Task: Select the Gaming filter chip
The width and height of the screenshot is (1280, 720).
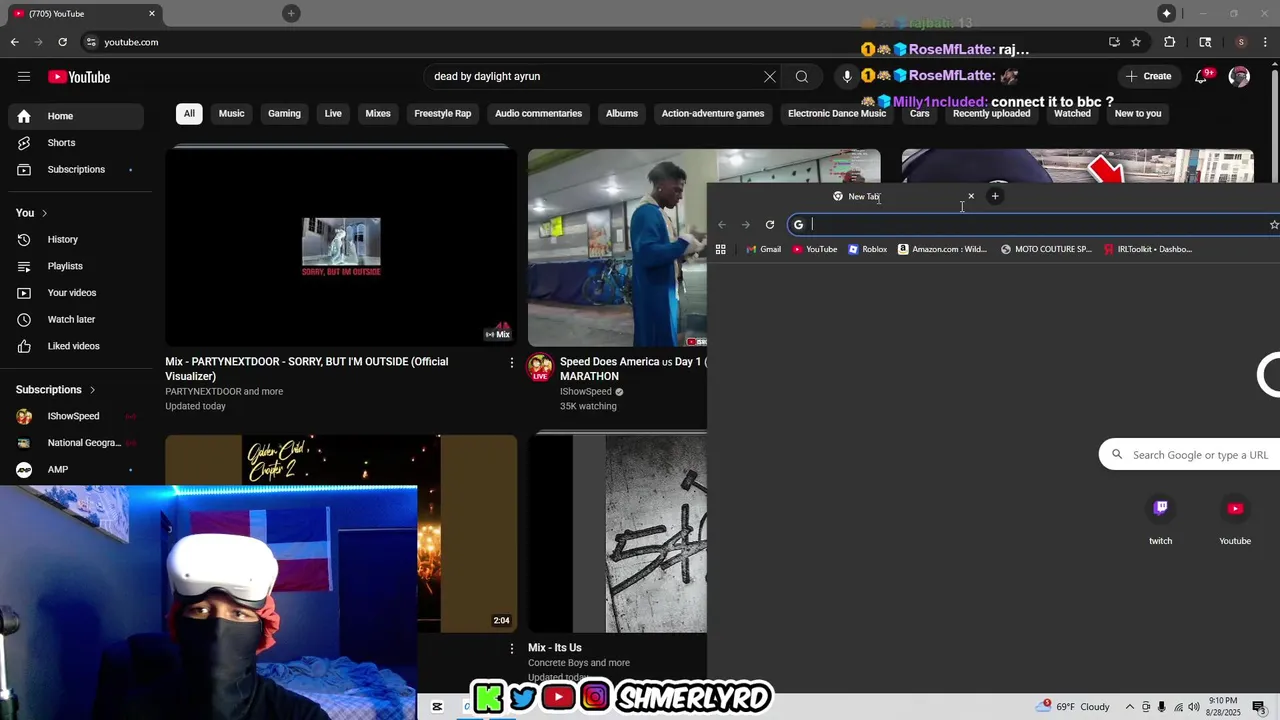Action: click(284, 114)
